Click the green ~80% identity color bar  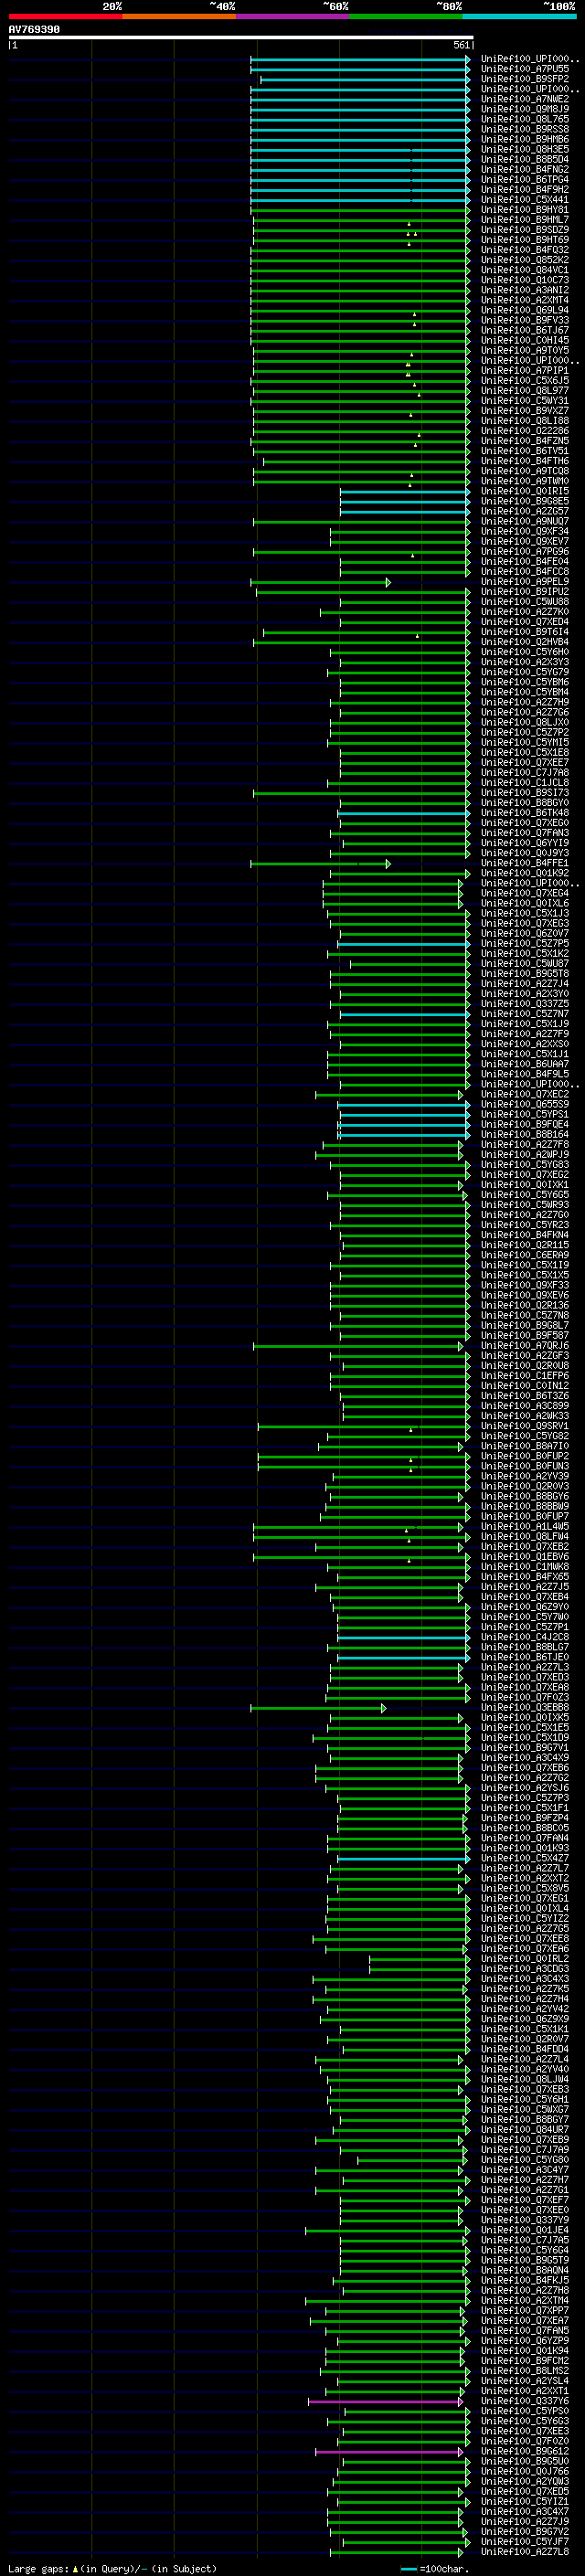(x=406, y=16)
